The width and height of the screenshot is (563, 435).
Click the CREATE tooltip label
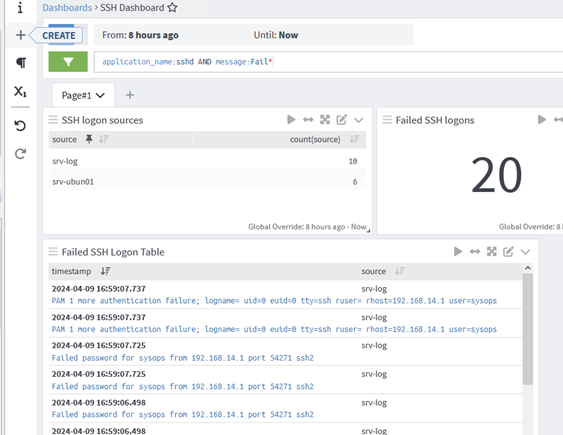tap(59, 35)
